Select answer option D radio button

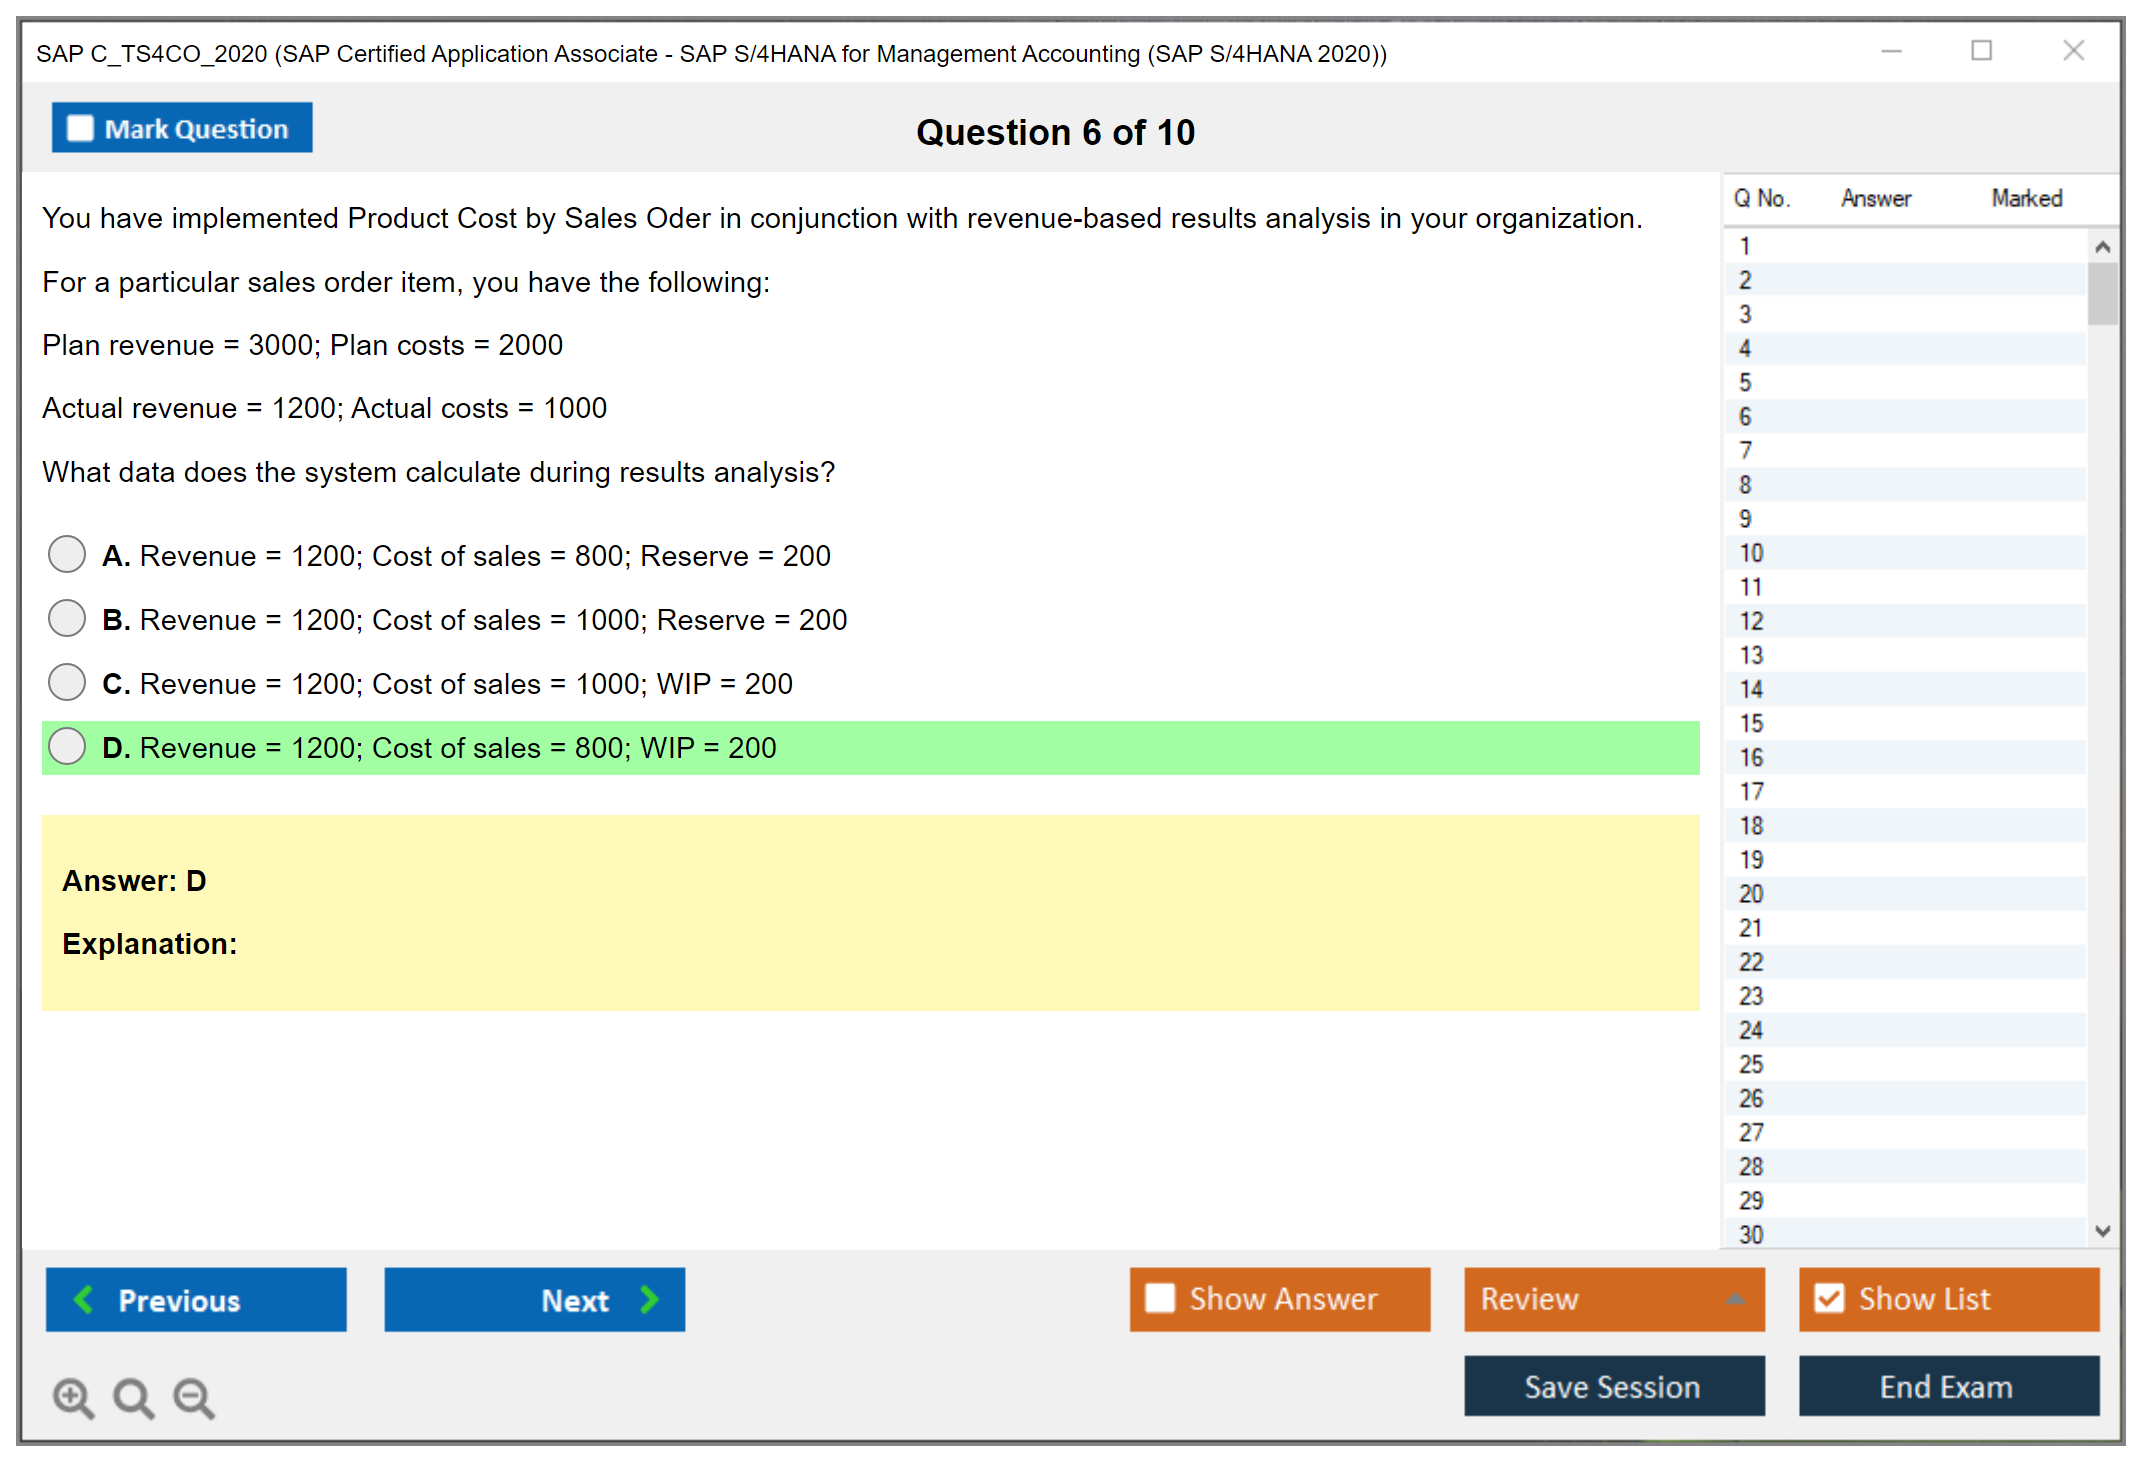[67, 747]
